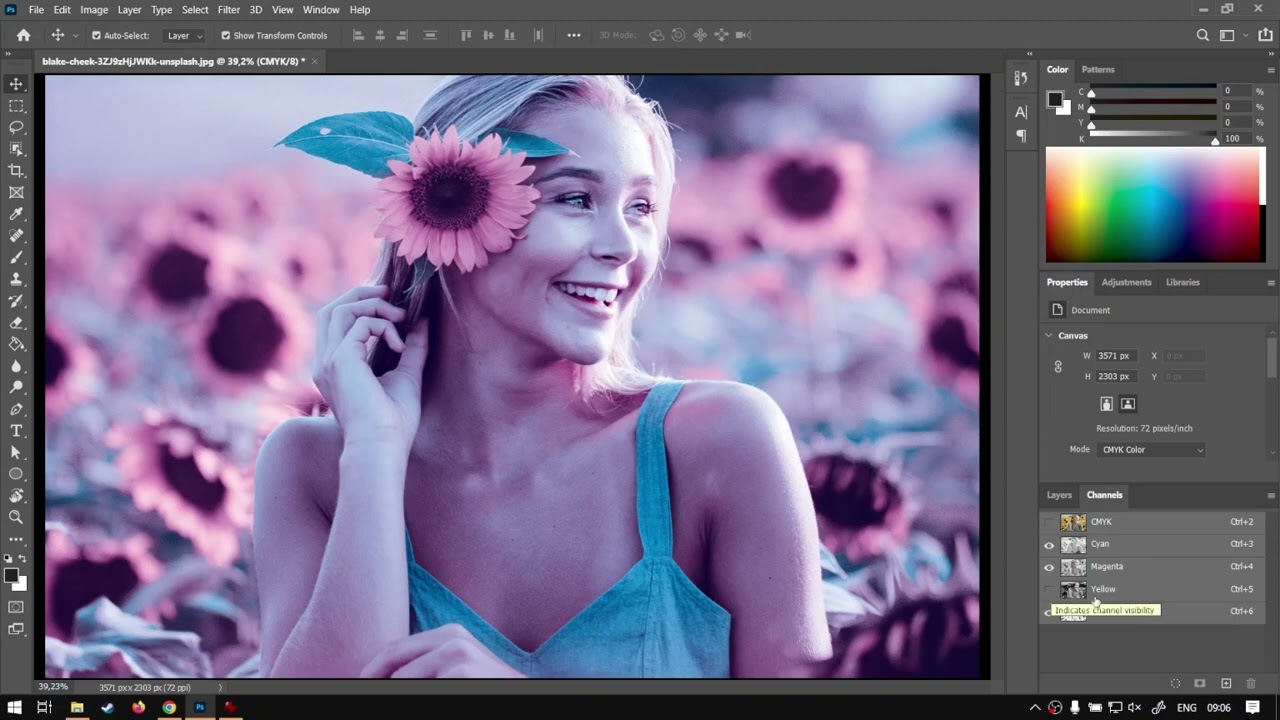Screen dimensions: 1280x720
Task: Activate the Zoom tool in toolbar
Action: pyautogui.click(x=16, y=517)
